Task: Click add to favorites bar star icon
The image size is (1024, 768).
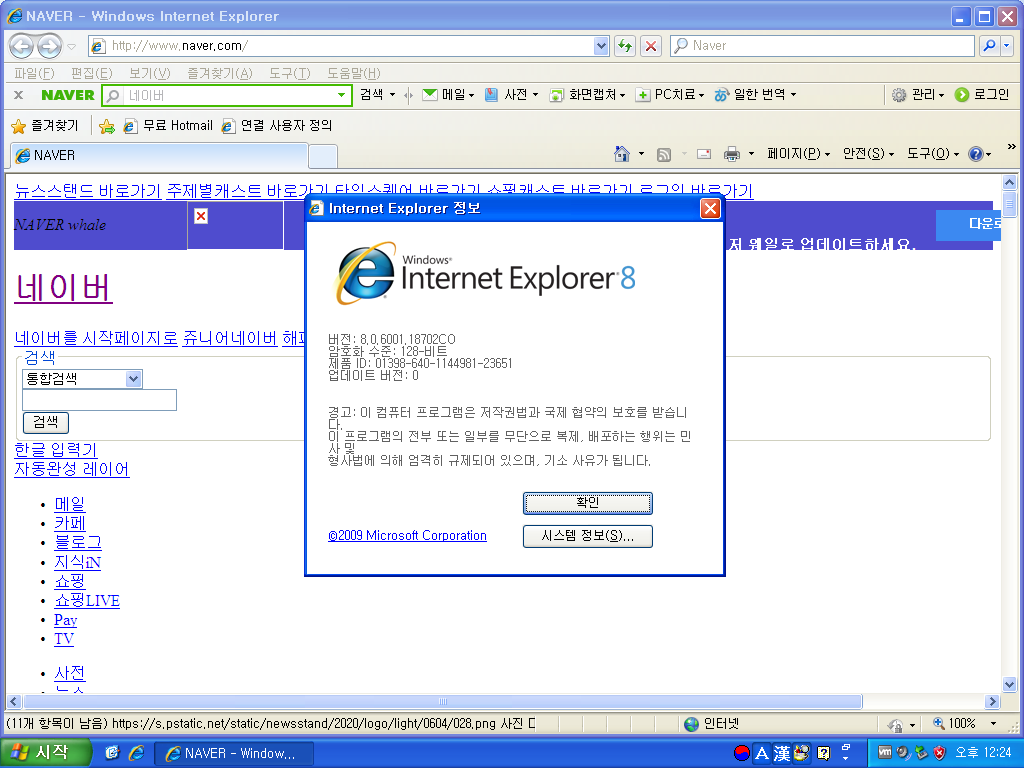Action: tap(107, 126)
